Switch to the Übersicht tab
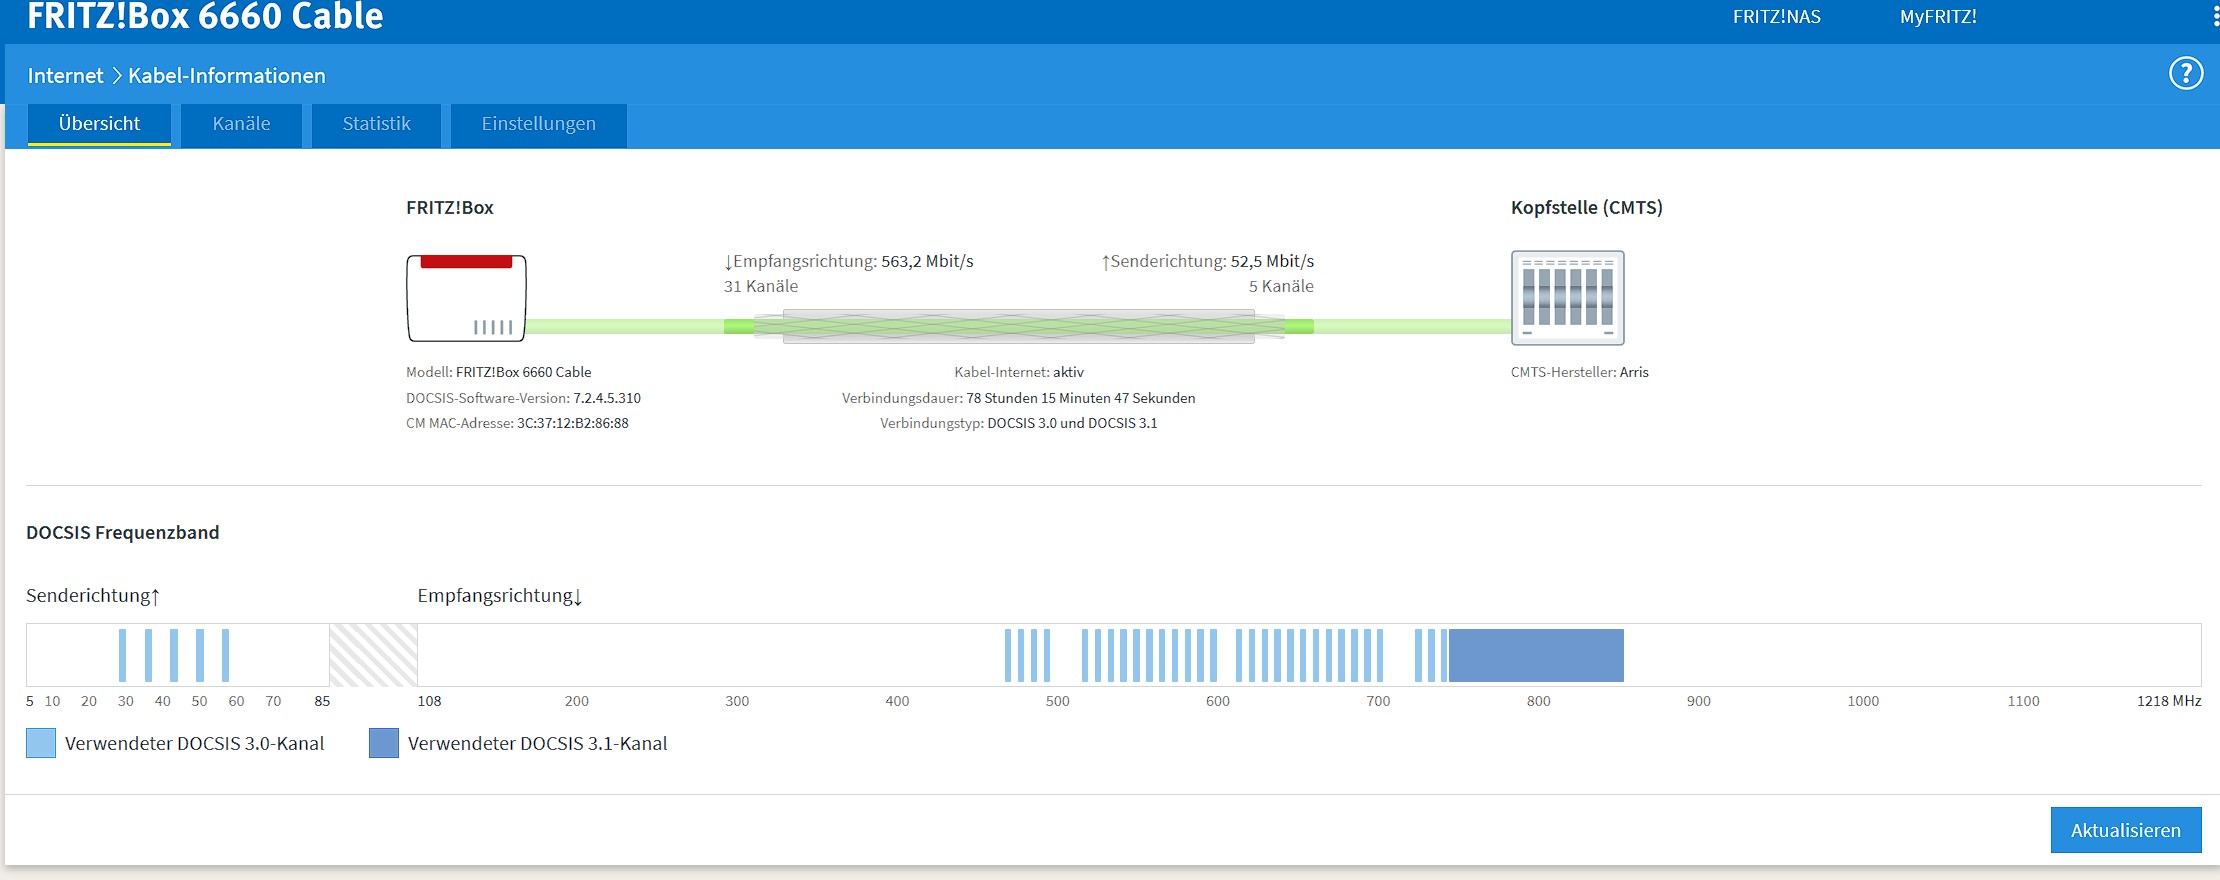The width and height of the screenshot is (2220, 880). (x=99, y=124)
